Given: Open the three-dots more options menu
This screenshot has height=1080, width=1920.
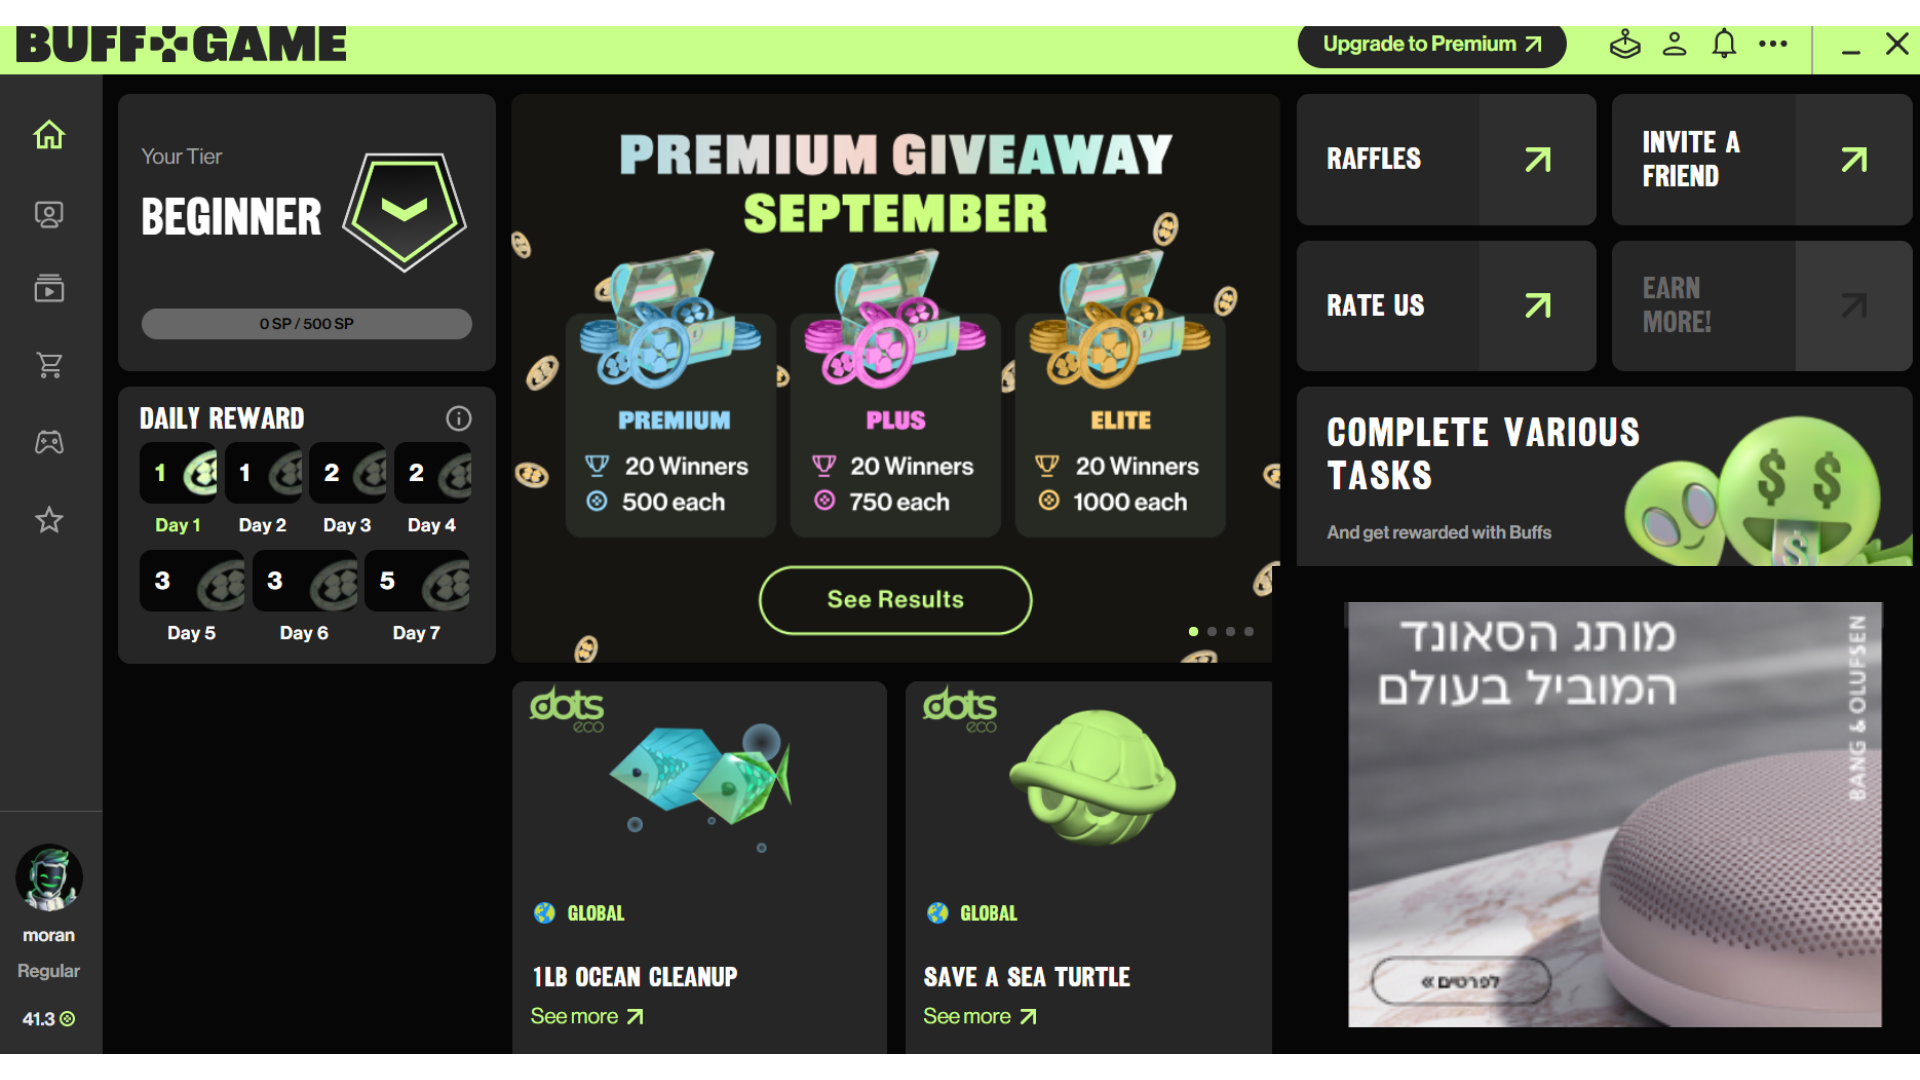Looking at the screenshot, I should [1773, 44].
